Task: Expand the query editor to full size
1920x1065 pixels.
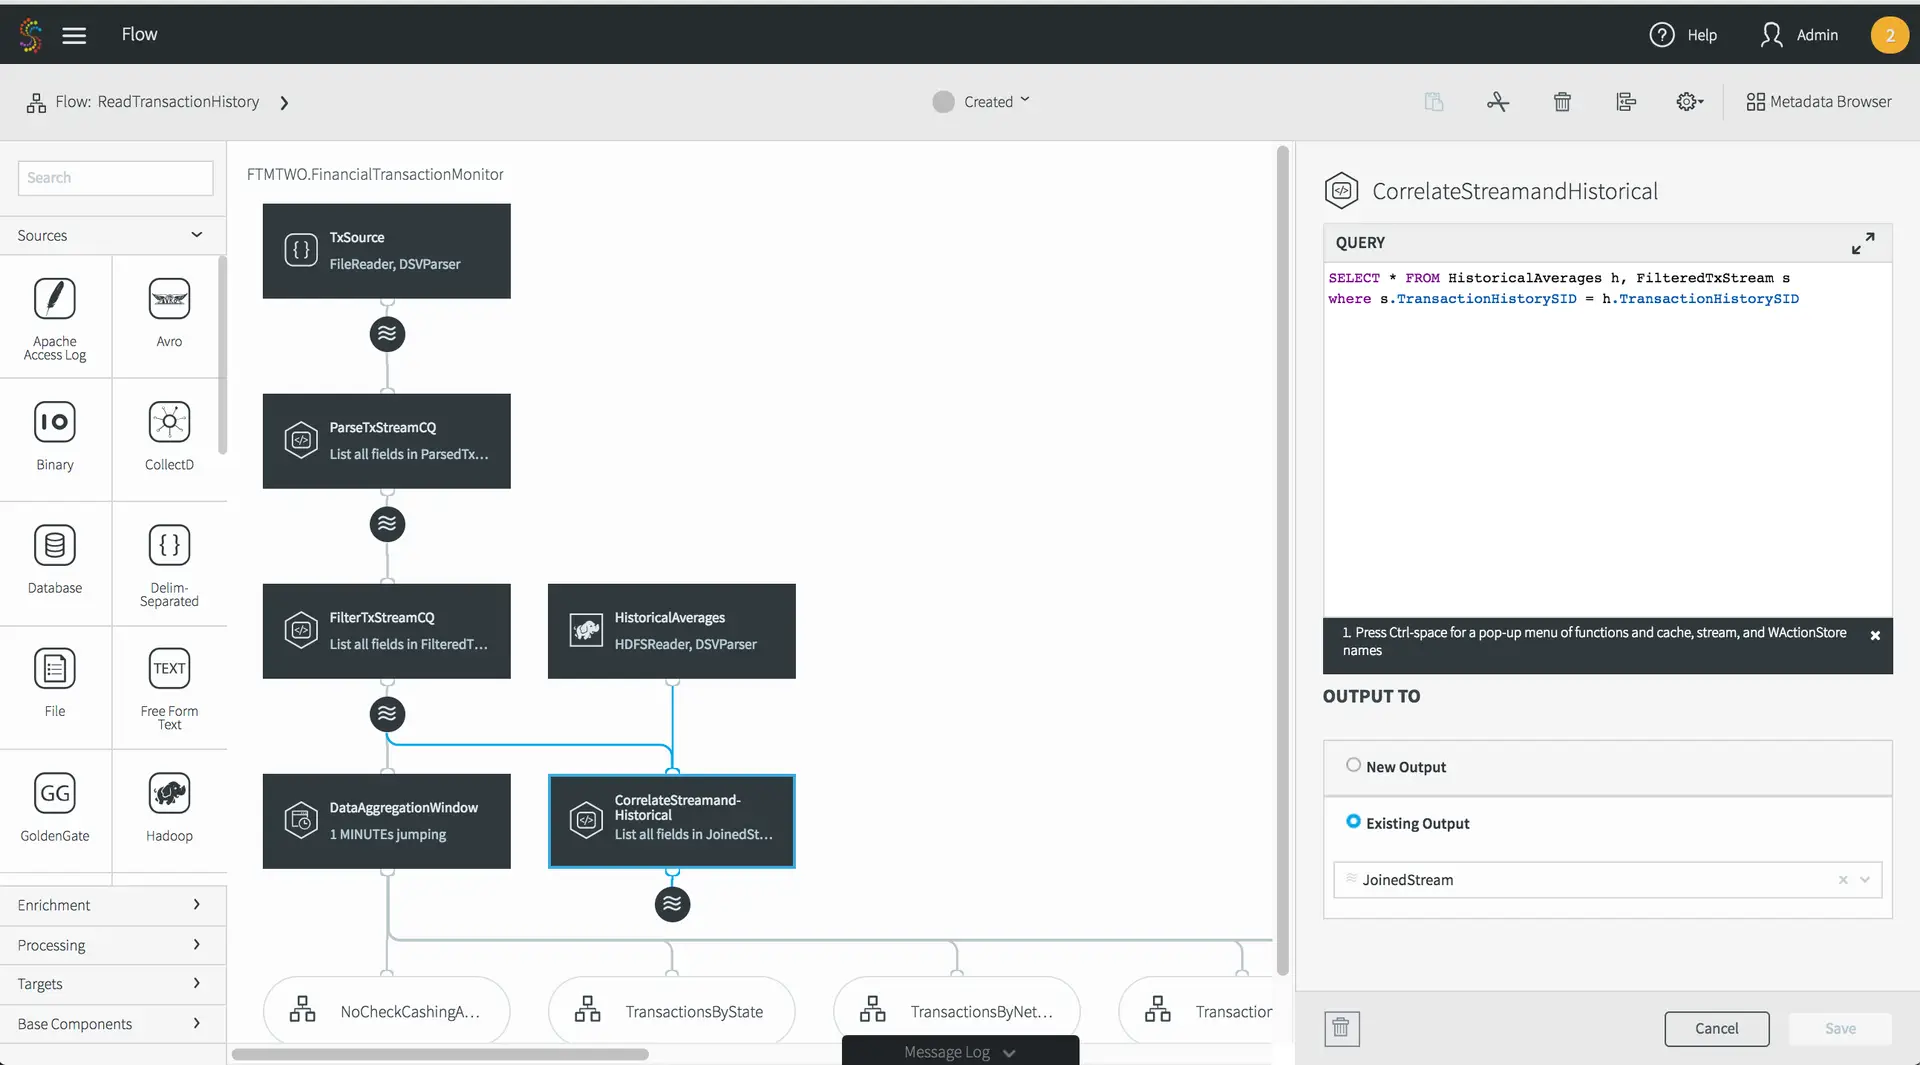Action: tap(1862, 243)
